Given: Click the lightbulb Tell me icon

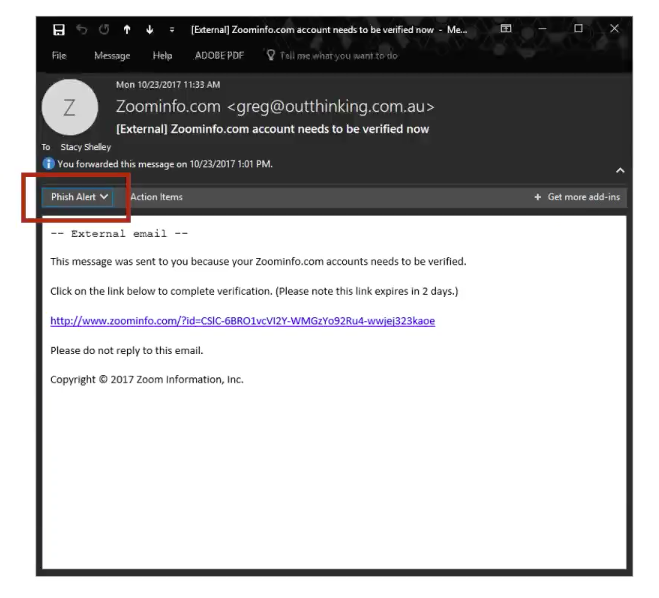Looking at the screenshot, I should click(271, 55).
